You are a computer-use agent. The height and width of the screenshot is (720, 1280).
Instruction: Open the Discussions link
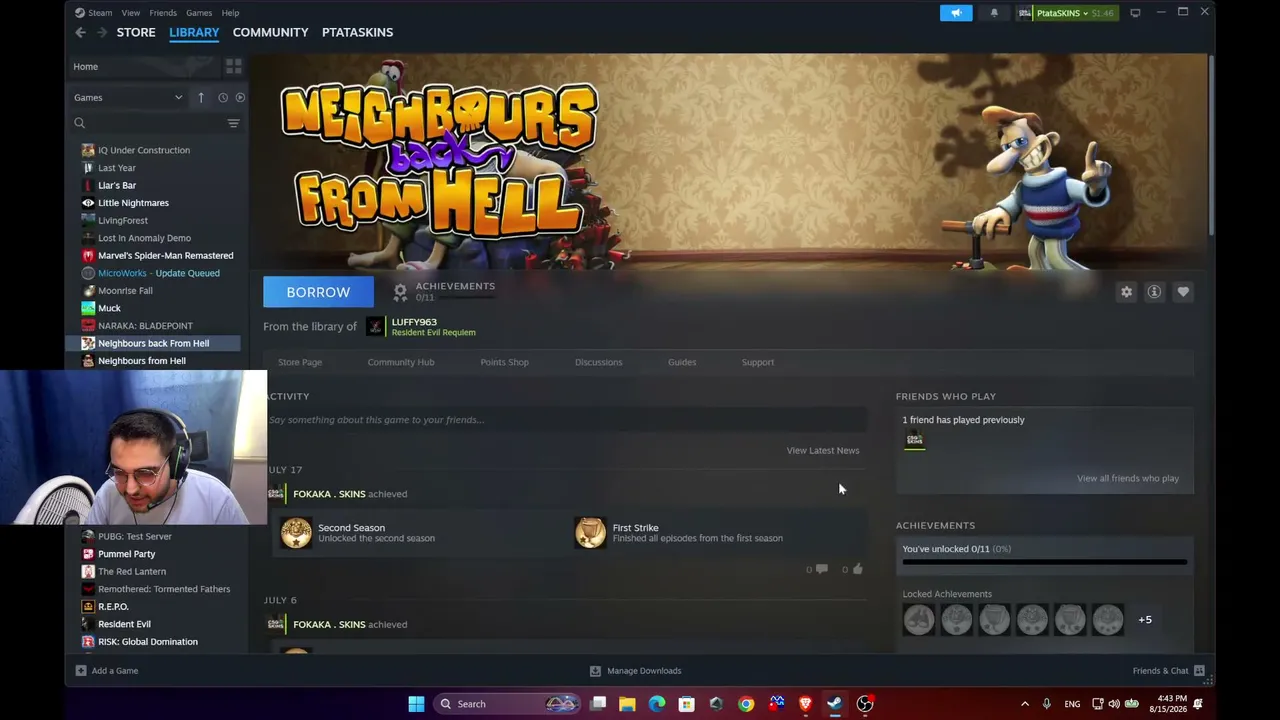click(x=598, y=362)
